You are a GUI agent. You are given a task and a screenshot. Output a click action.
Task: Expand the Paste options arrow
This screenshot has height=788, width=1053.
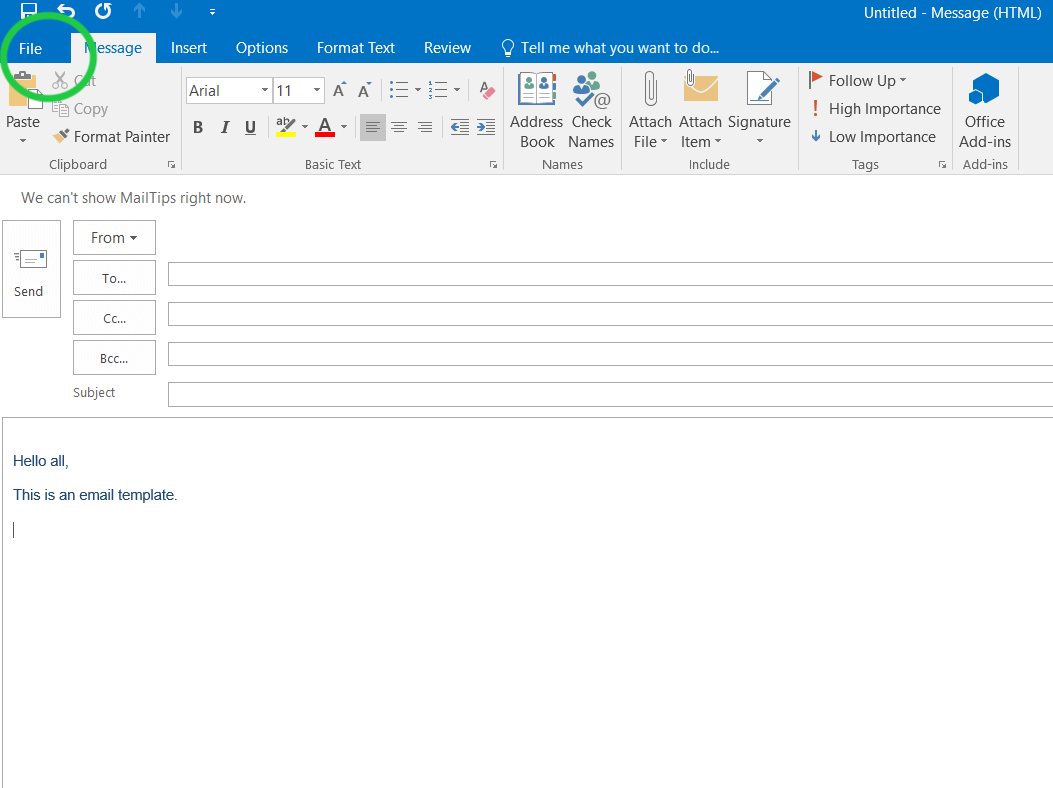23,140
